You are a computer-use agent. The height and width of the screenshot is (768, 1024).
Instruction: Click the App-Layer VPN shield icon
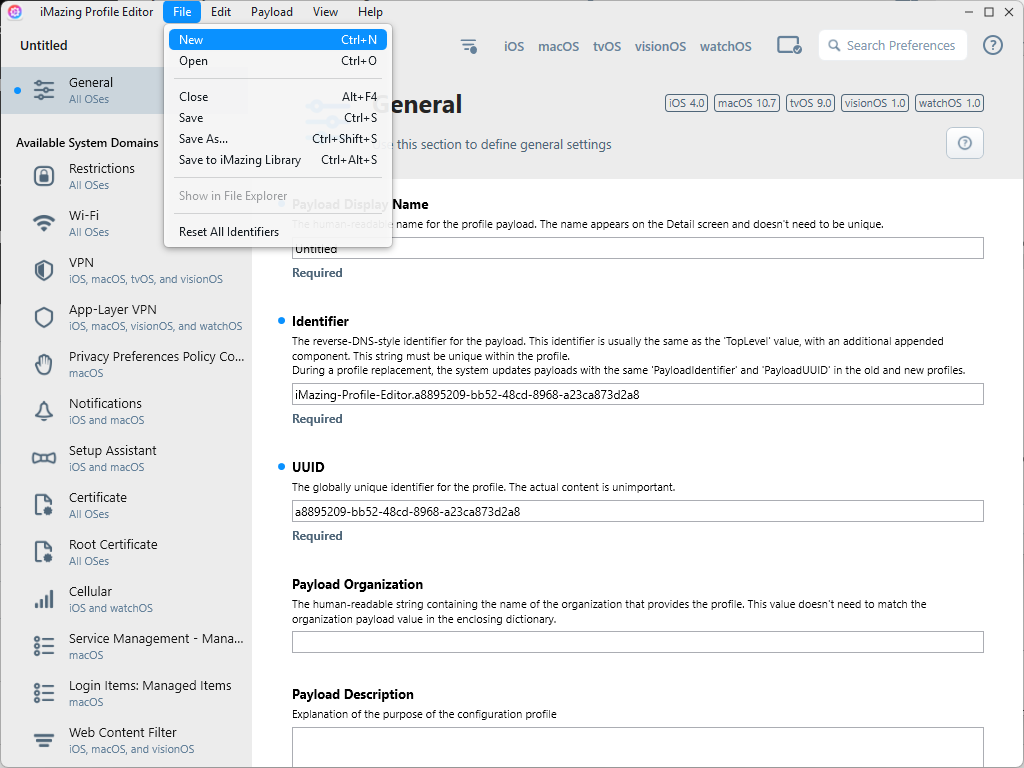coord(44,317)
